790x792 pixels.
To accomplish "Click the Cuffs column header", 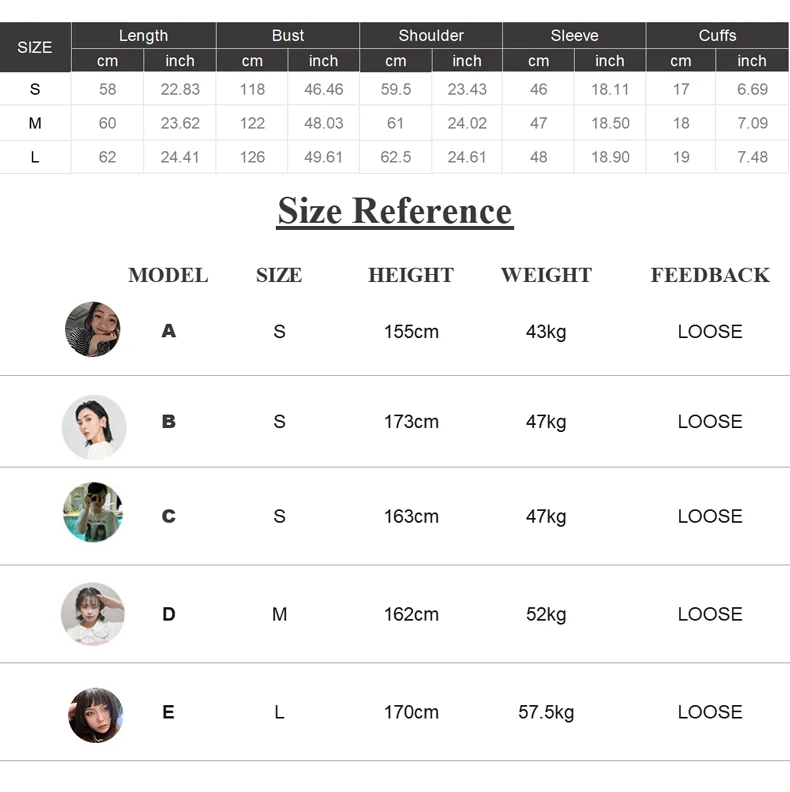I will (717, 35).
